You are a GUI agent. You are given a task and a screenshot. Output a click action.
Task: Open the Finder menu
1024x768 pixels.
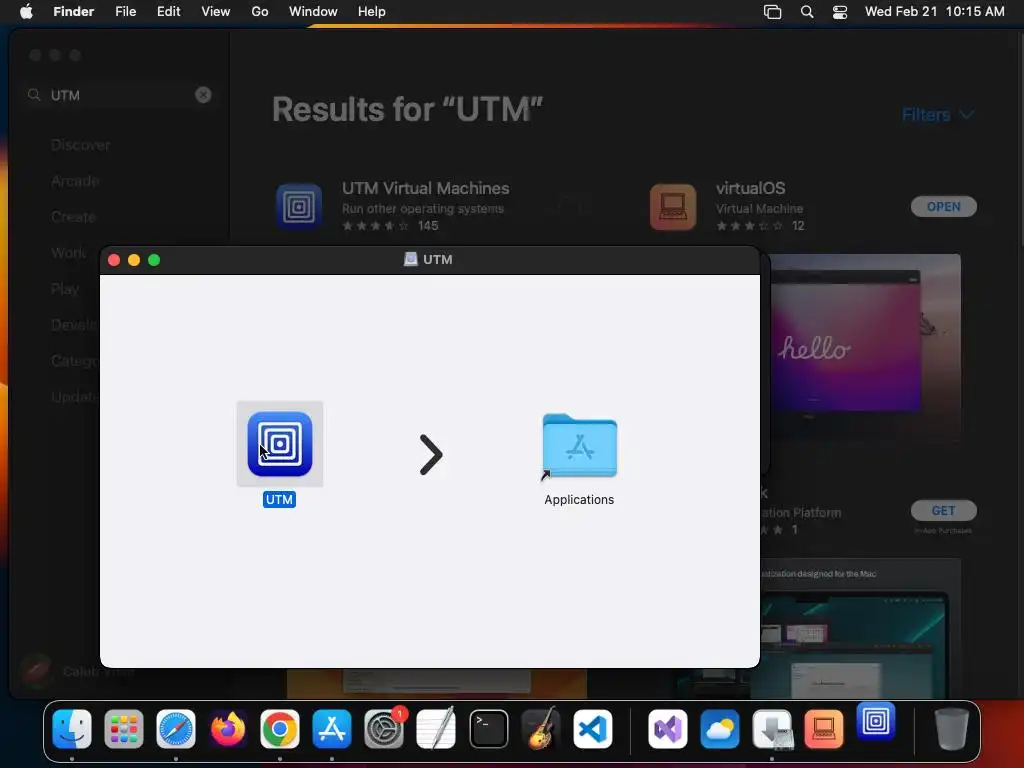click(x=74, y=12)
